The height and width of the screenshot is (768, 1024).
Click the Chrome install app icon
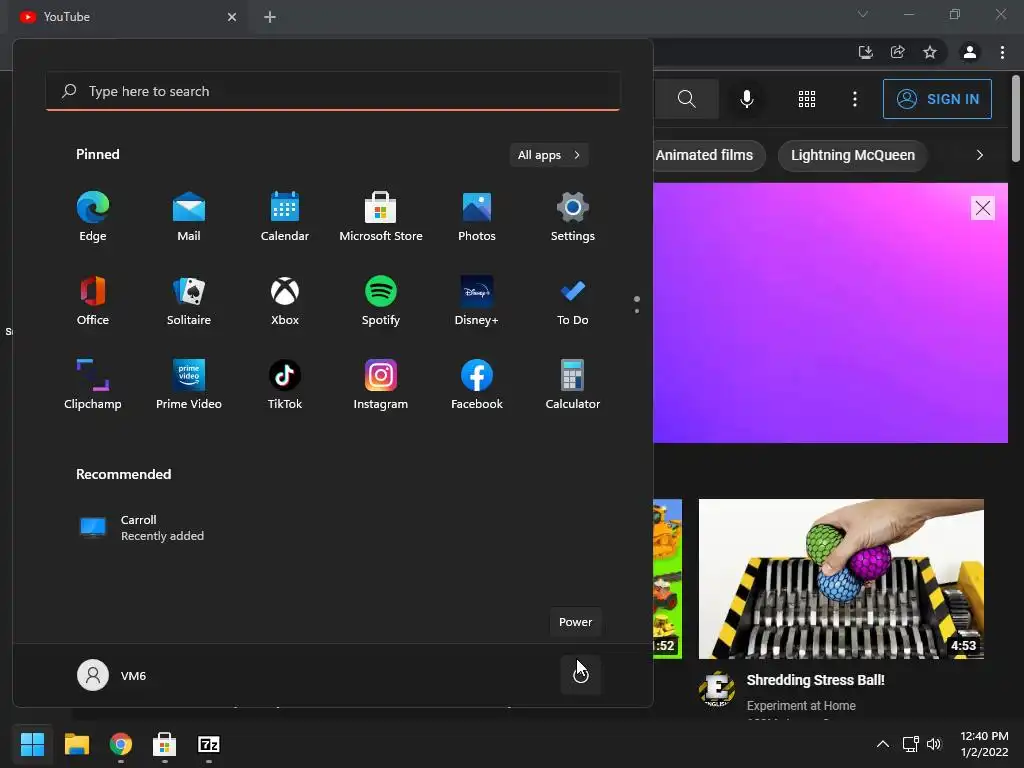tap(866, 52)
